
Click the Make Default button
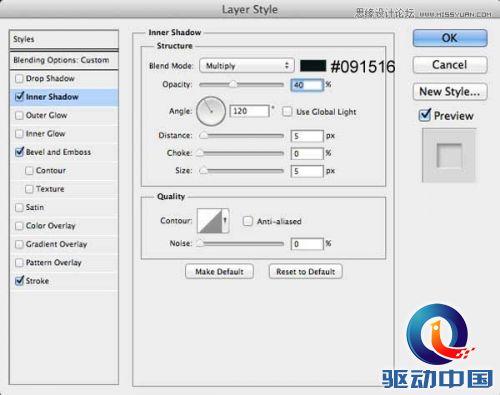point(219,272)
